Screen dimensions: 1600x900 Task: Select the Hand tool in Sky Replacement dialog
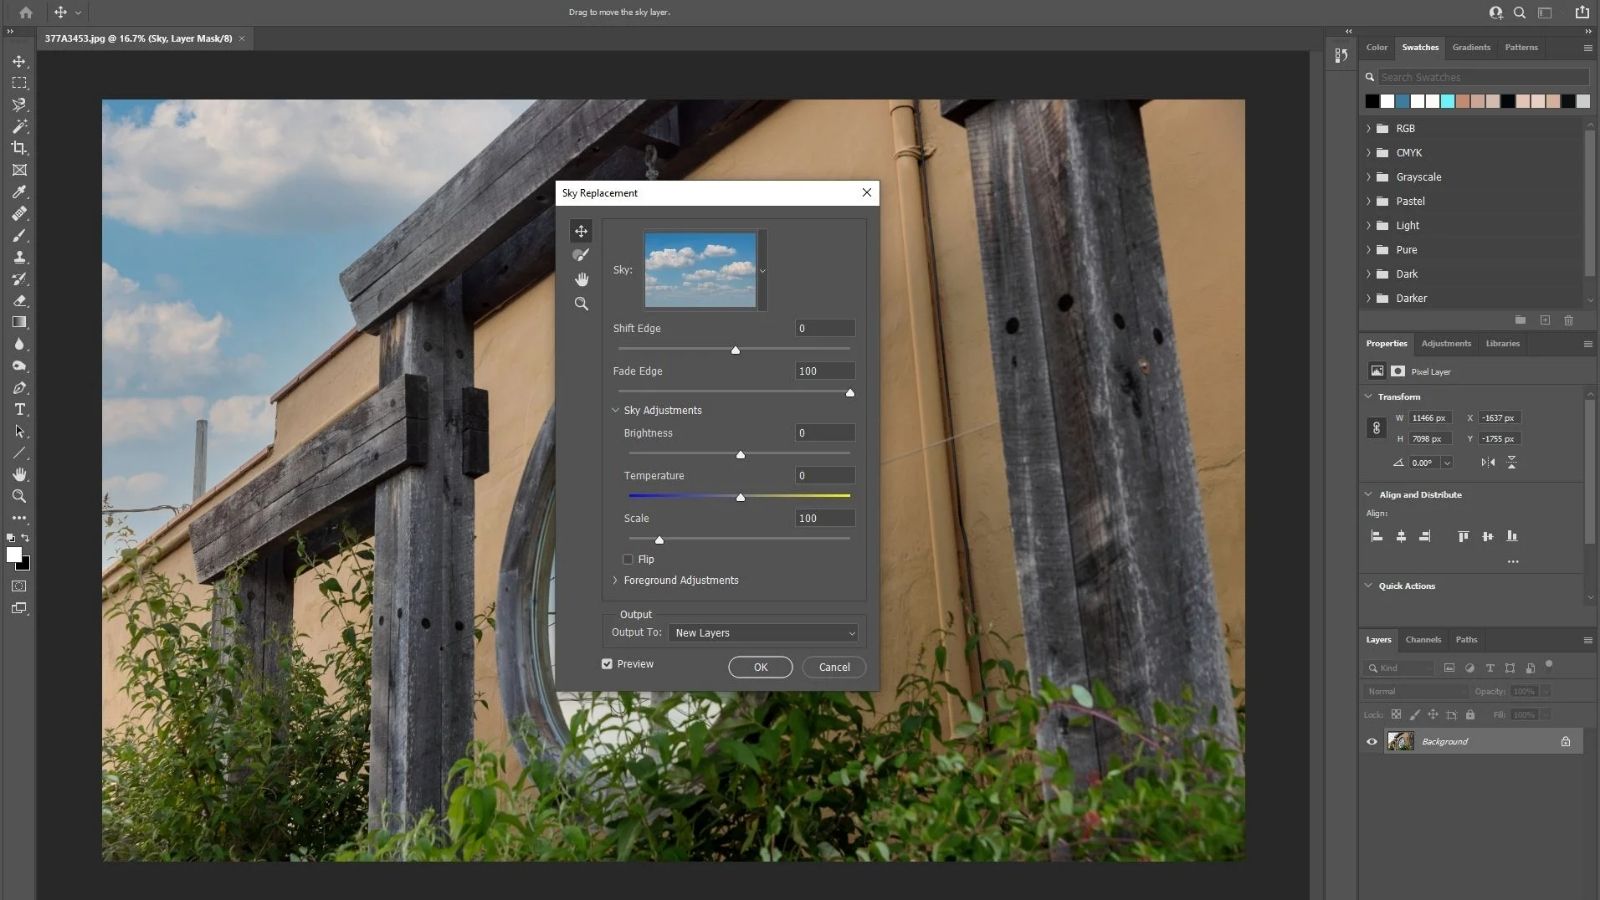click(x=581, y=279)
